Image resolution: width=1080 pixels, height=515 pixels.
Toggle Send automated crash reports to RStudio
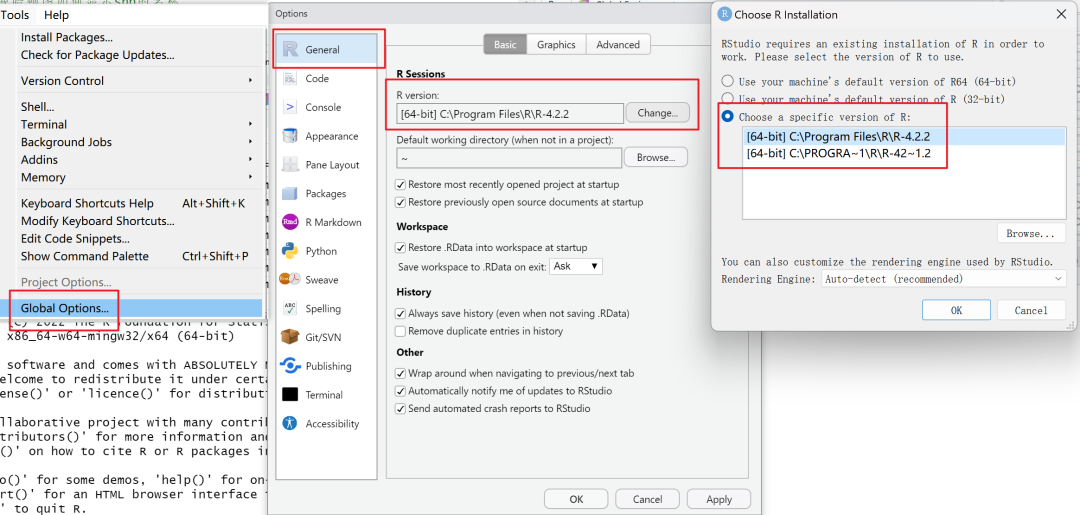tap(400, 409)
